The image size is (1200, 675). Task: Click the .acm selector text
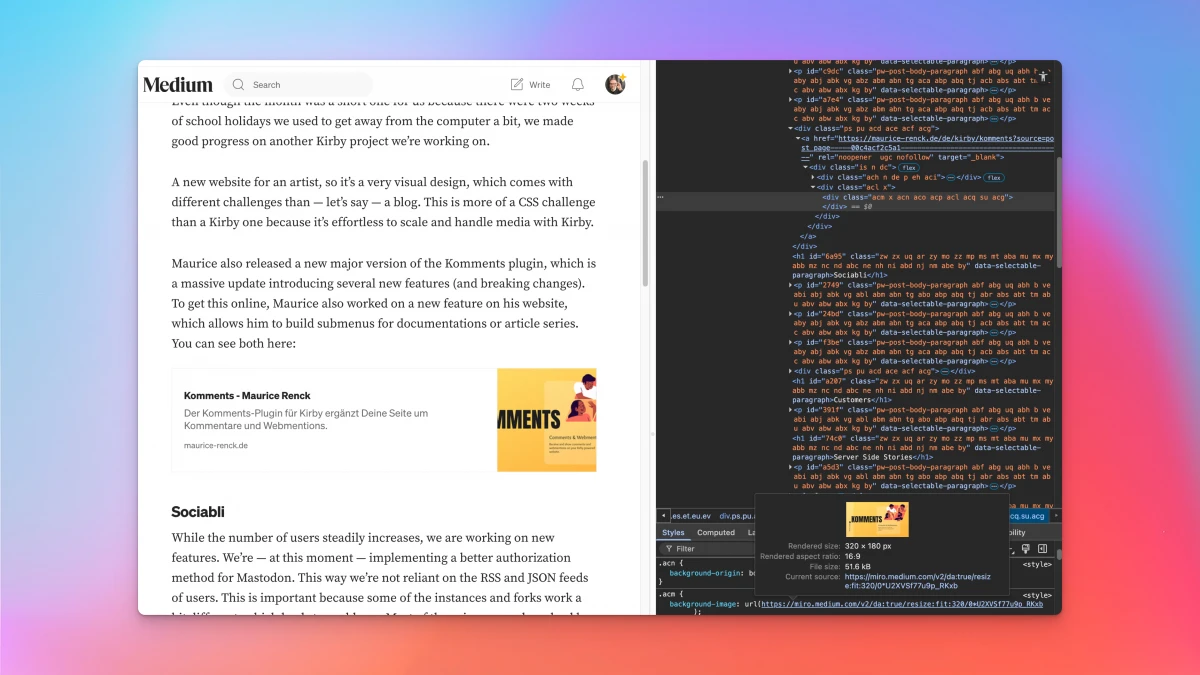[x=666, y=595]
